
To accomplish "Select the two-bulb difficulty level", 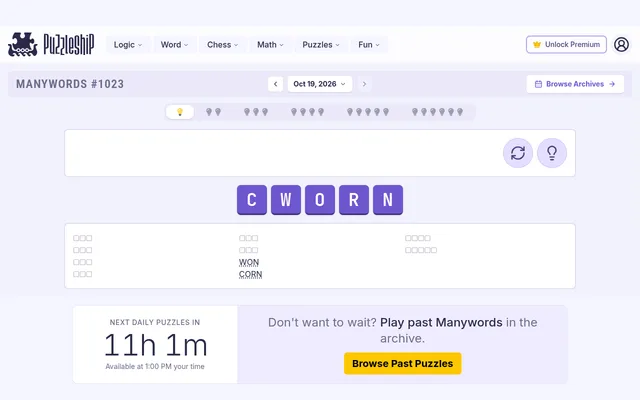I will click(x=213, y=112).
